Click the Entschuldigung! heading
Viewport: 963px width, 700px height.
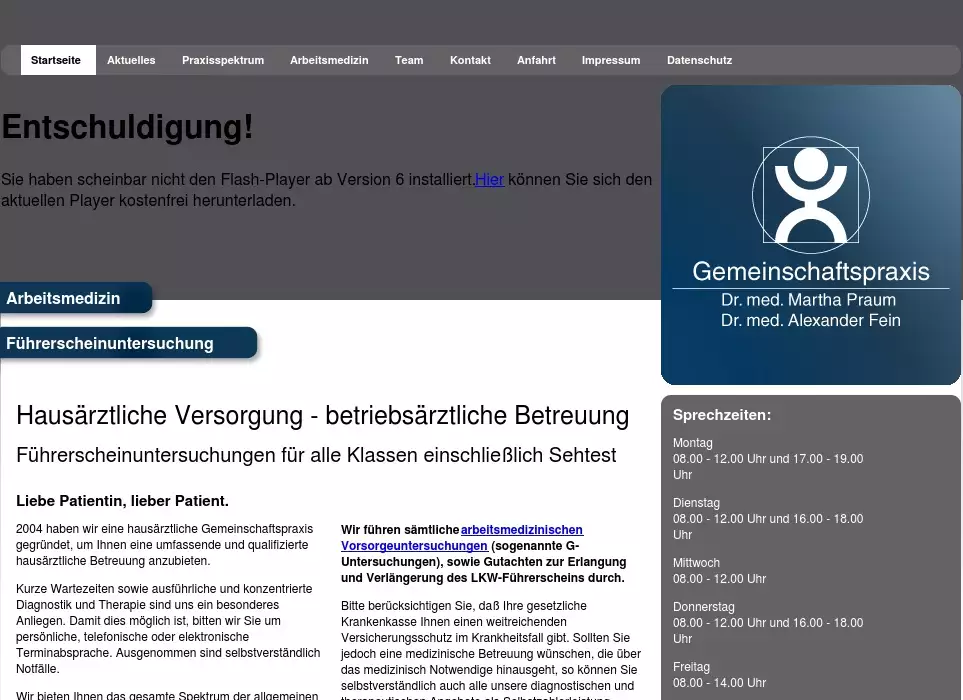(x=128, y=127)
